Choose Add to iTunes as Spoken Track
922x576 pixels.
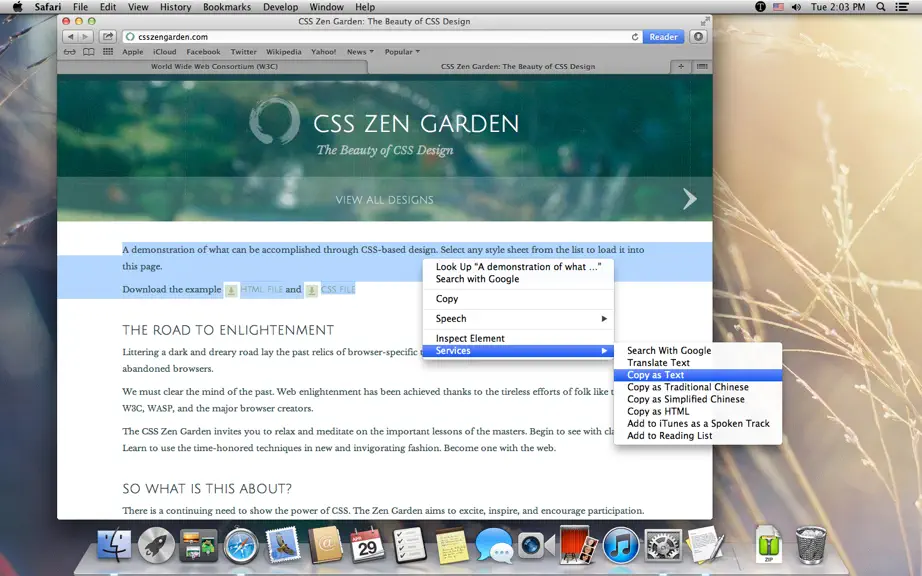tap(698, 423)
